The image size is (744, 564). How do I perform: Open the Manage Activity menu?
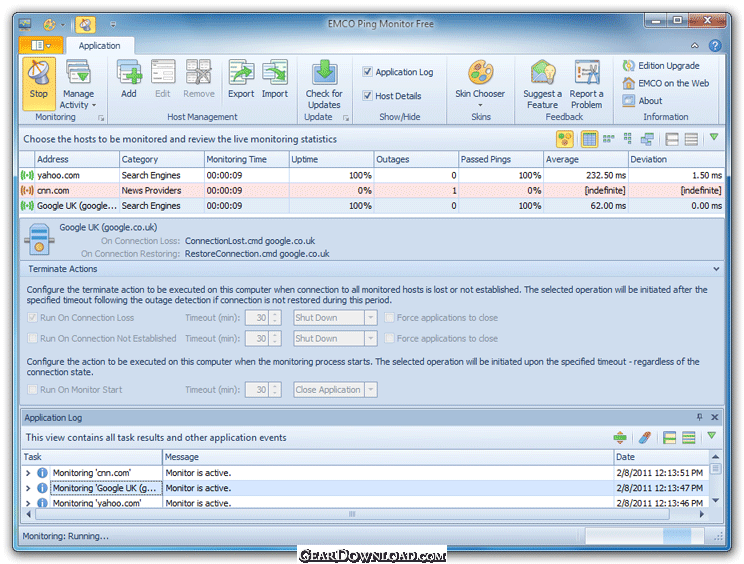click(x=78, y=84)
